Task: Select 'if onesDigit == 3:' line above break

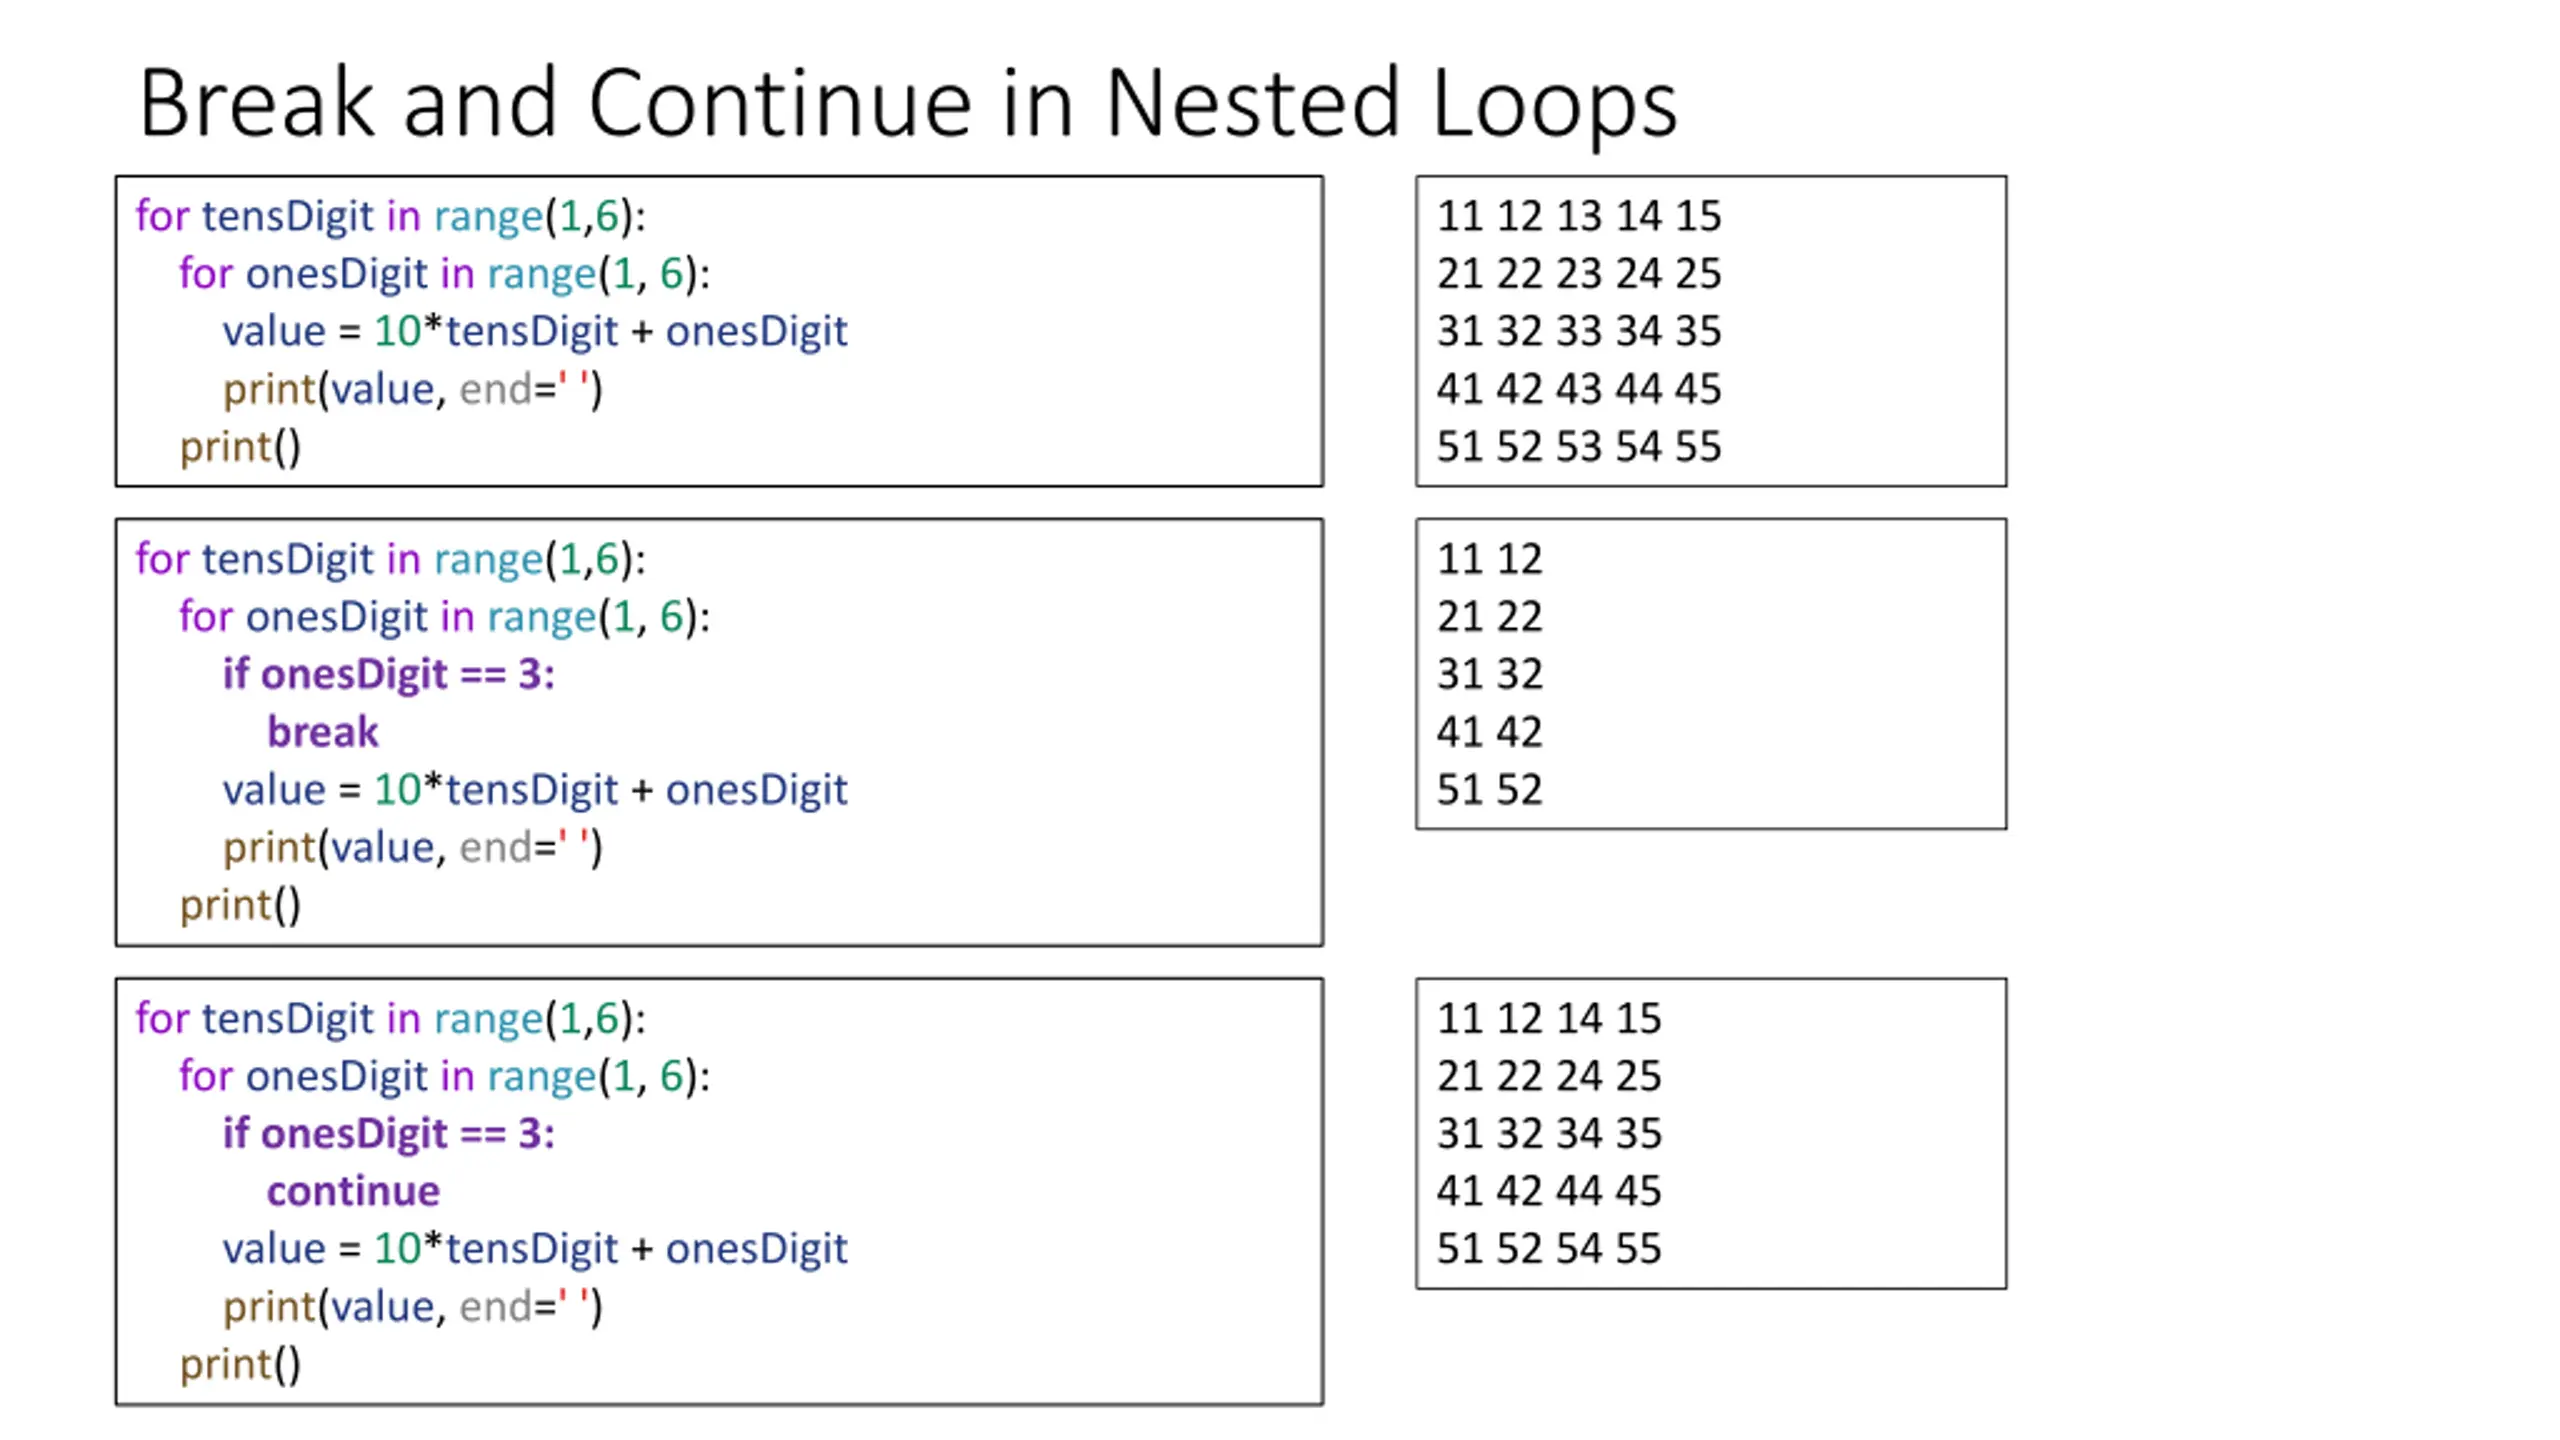Action: click(389, 675)
